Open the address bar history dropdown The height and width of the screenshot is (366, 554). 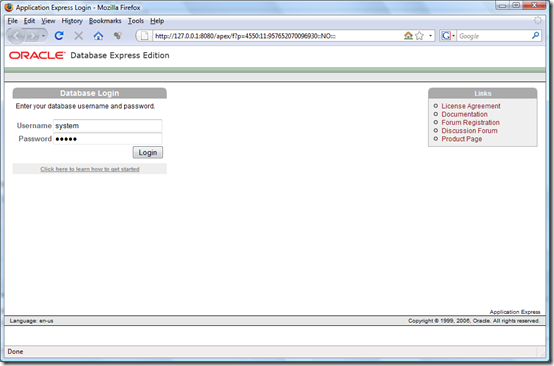click(430, 36)
